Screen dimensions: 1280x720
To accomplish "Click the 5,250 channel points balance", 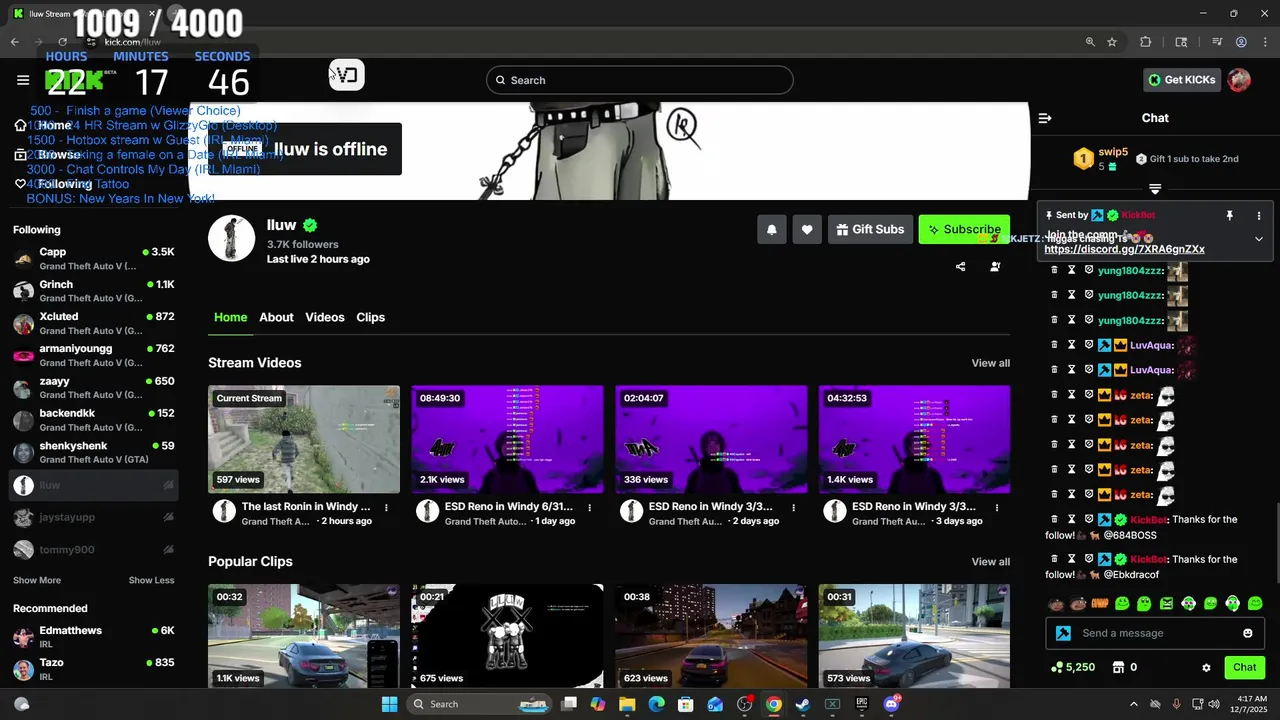I will (1073, 667).
